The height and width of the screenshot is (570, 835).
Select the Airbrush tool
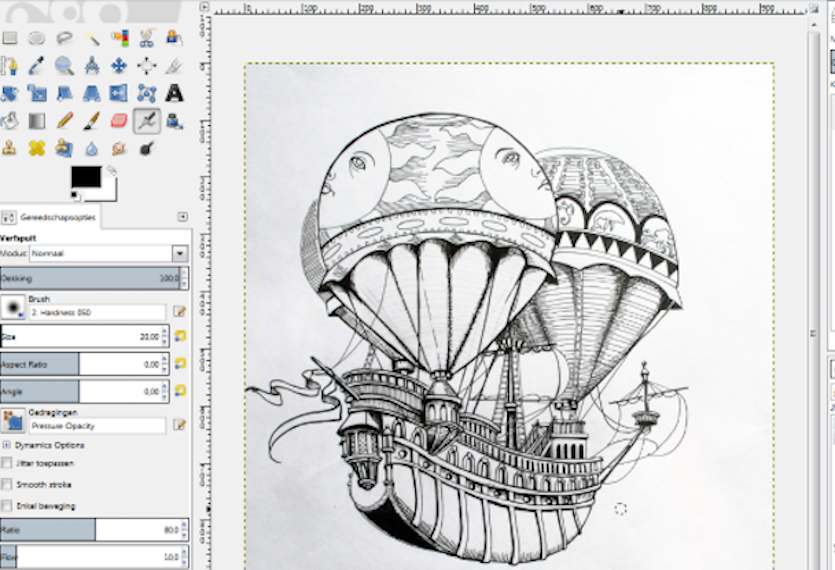tap(147, 121)
